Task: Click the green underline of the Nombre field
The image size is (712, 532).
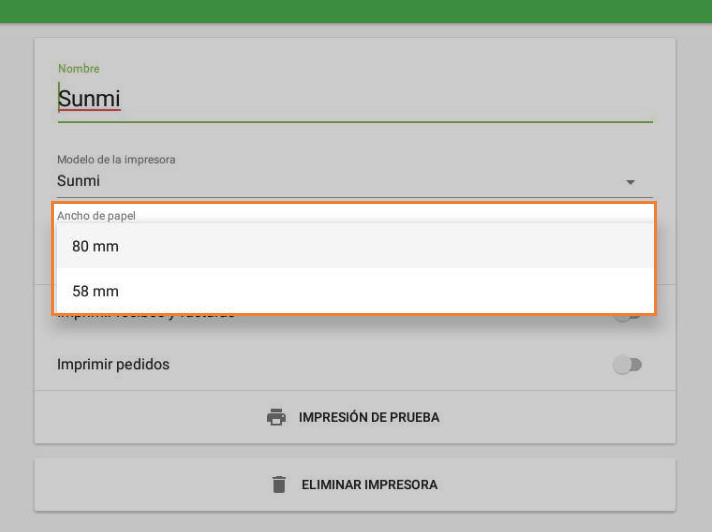Action: click(x=355, y=122)
